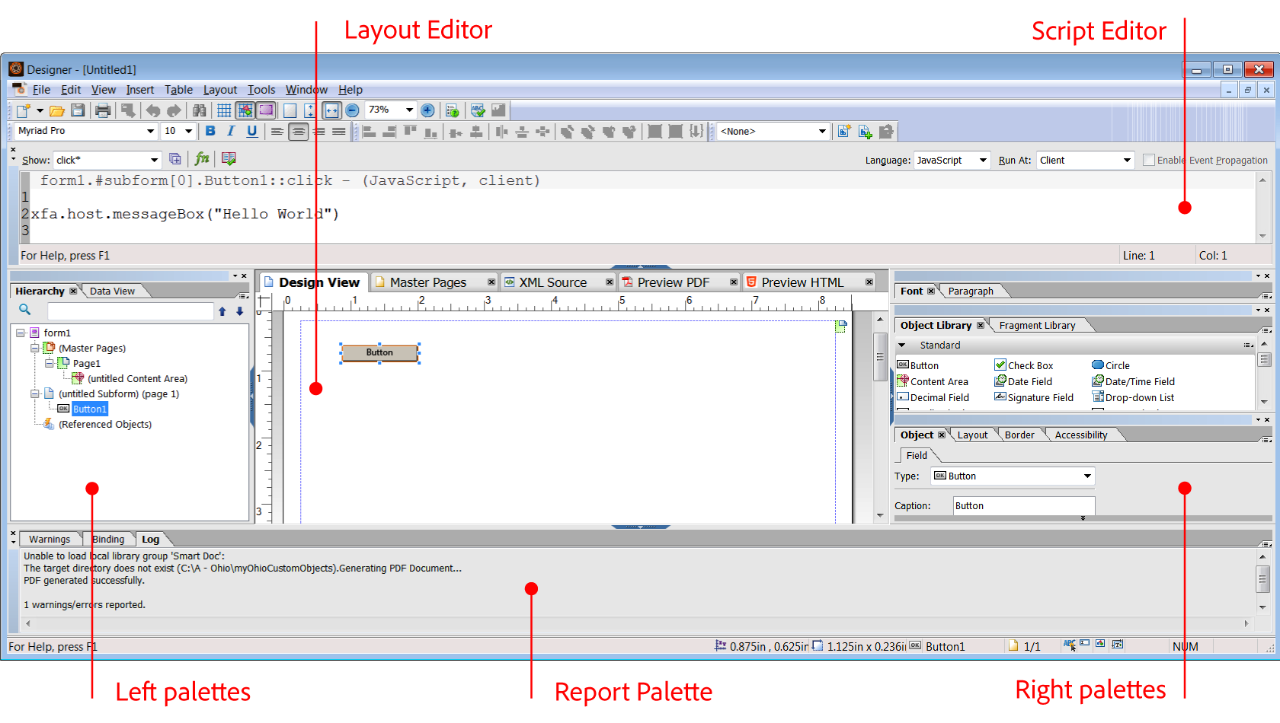Open the Run At dropdown showing Client
The width and height of the screenshot is (1280, 723).
(x=1085, y=159)
